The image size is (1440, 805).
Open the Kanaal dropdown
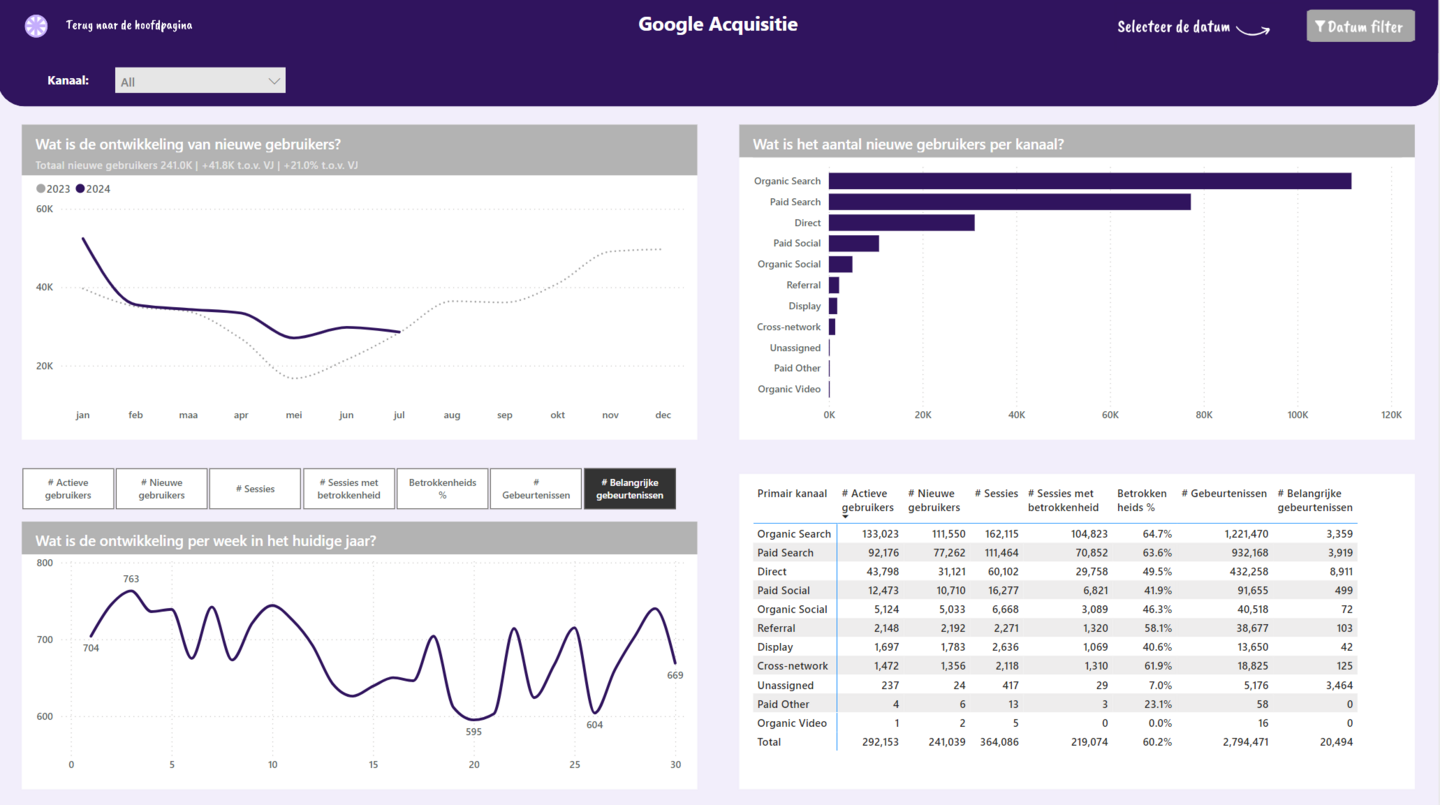click(x=200, y=81)
